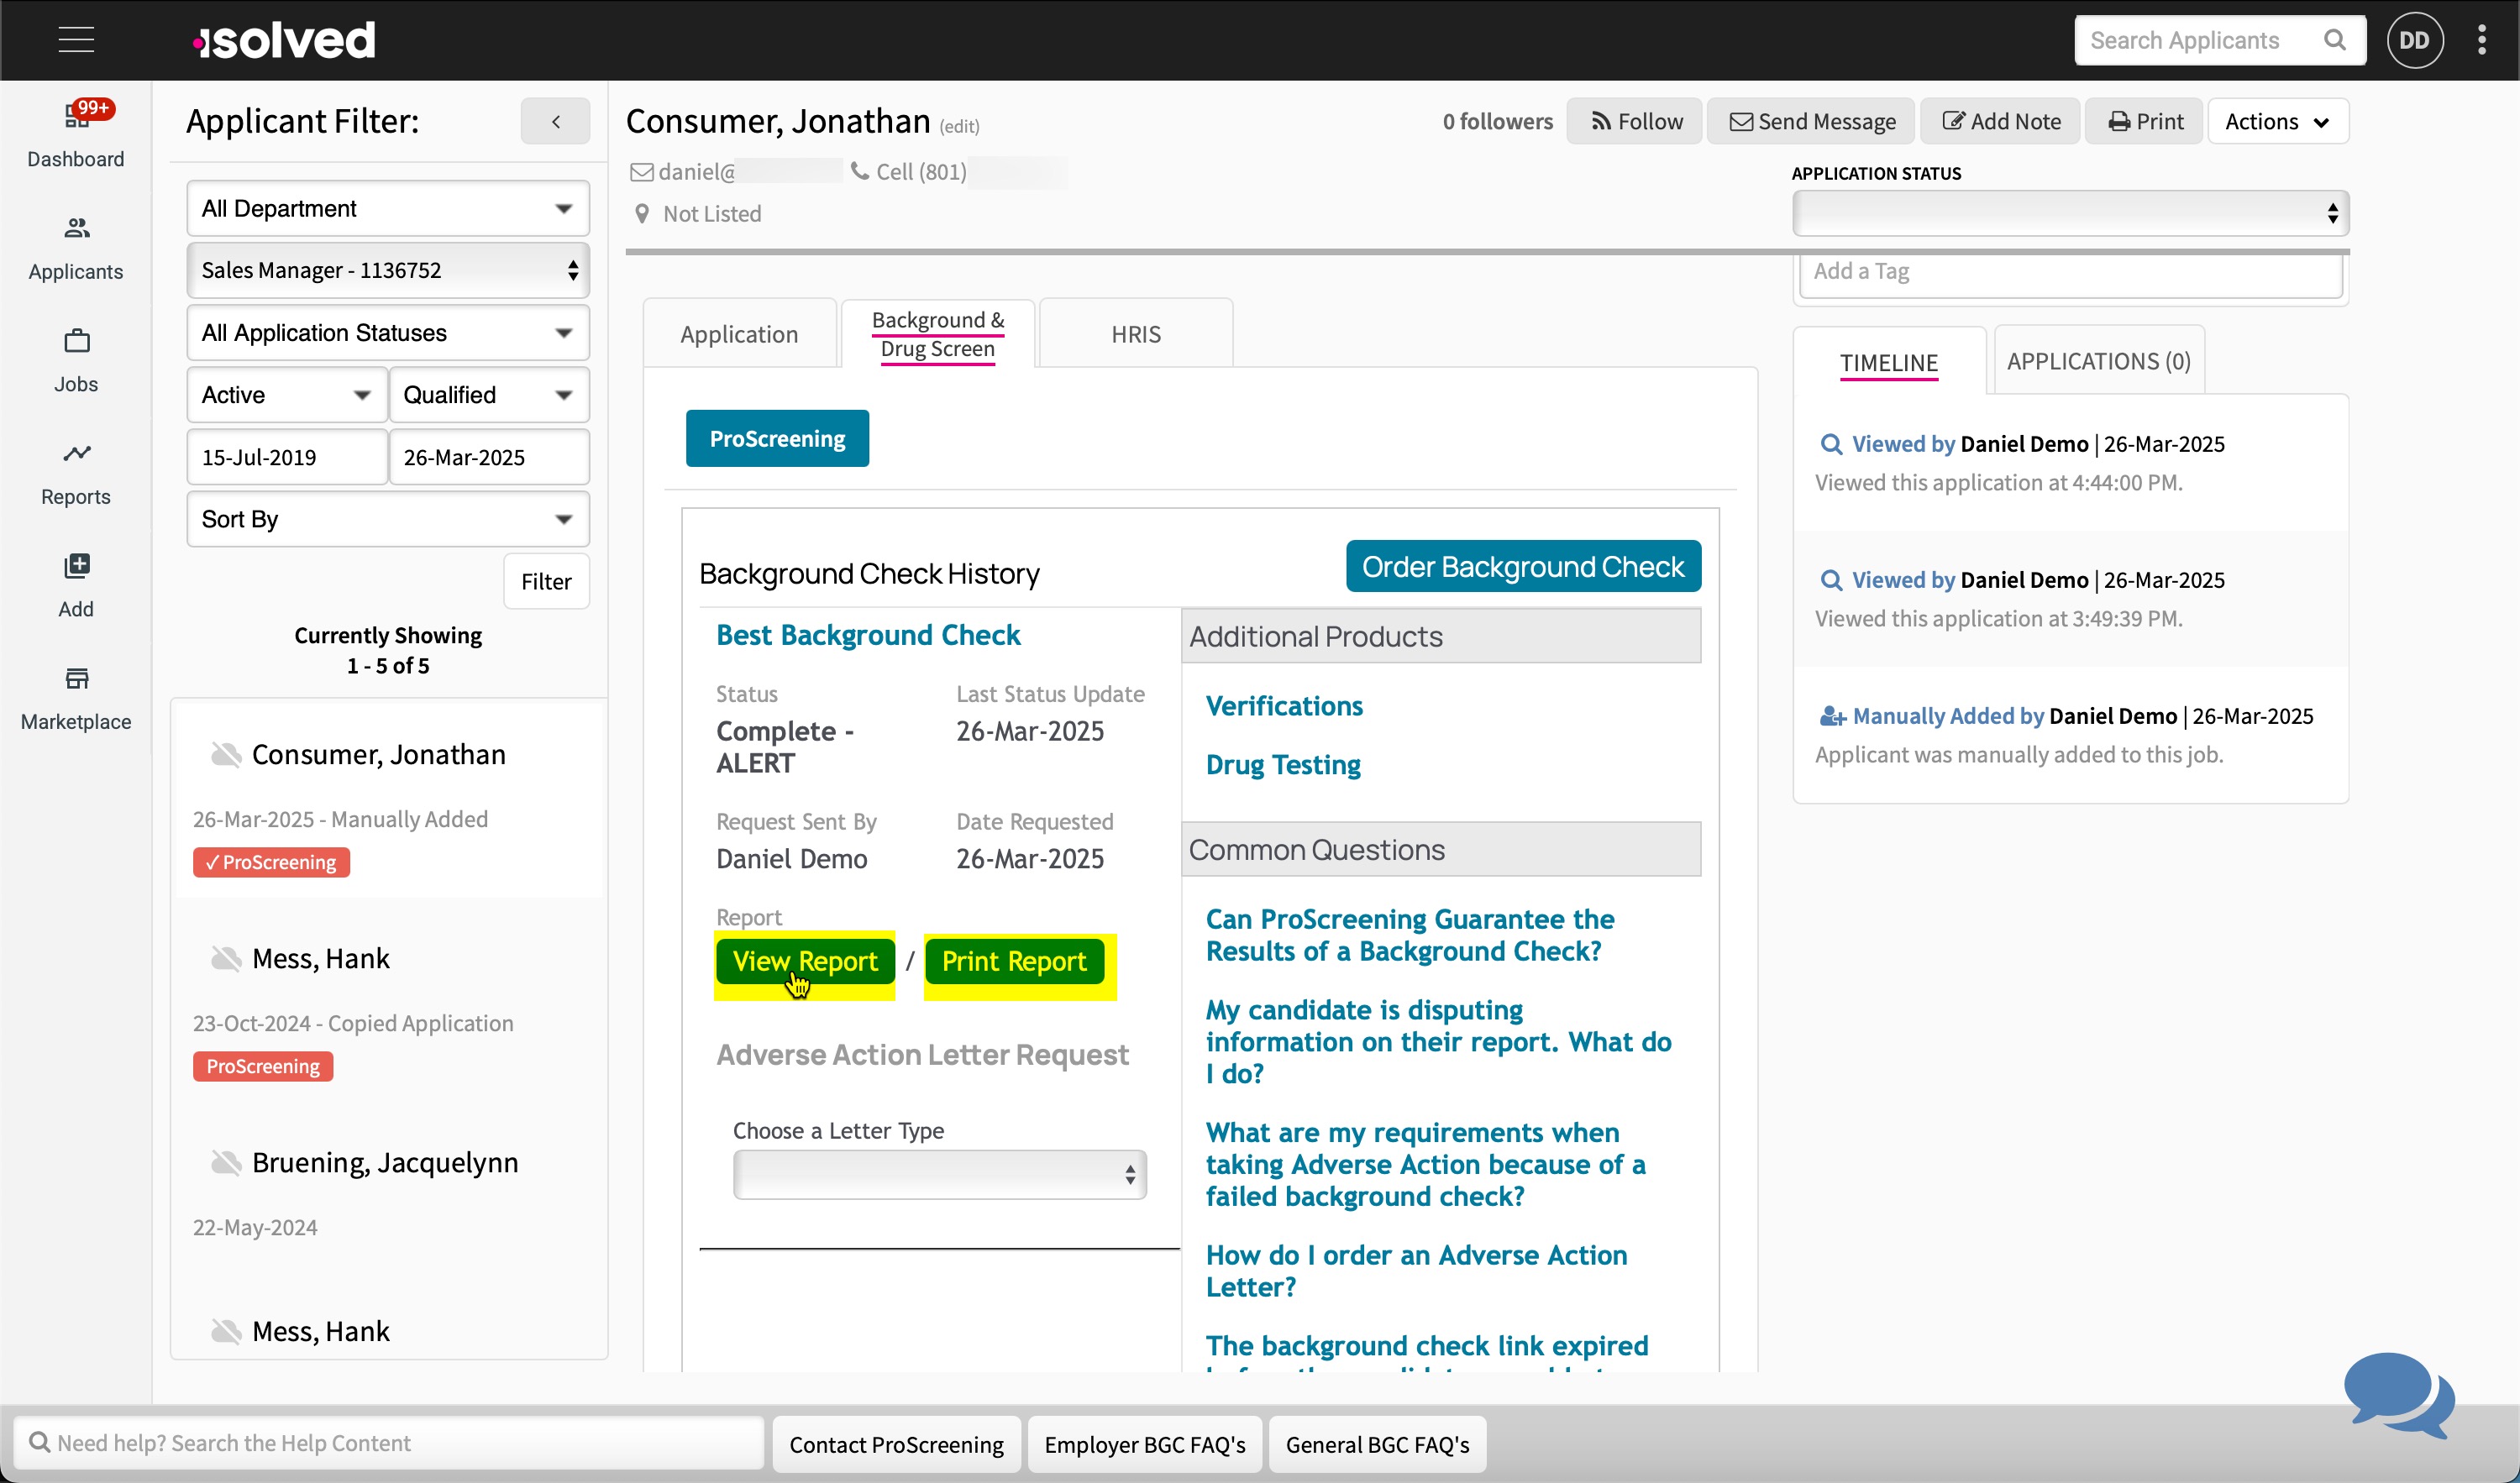
Task: Open Marketplace in the sidebar
Action: (76, 699)
